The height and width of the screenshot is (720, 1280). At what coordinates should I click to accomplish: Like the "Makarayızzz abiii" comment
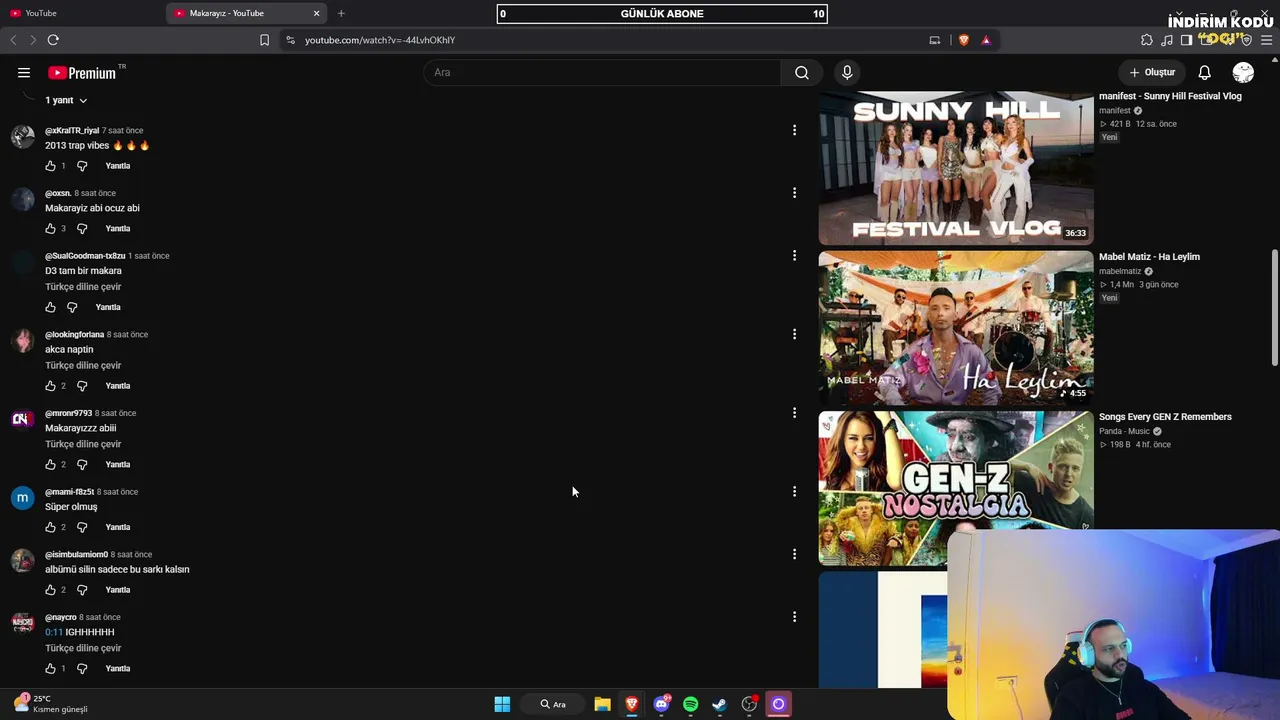click(x=51, y=465)
